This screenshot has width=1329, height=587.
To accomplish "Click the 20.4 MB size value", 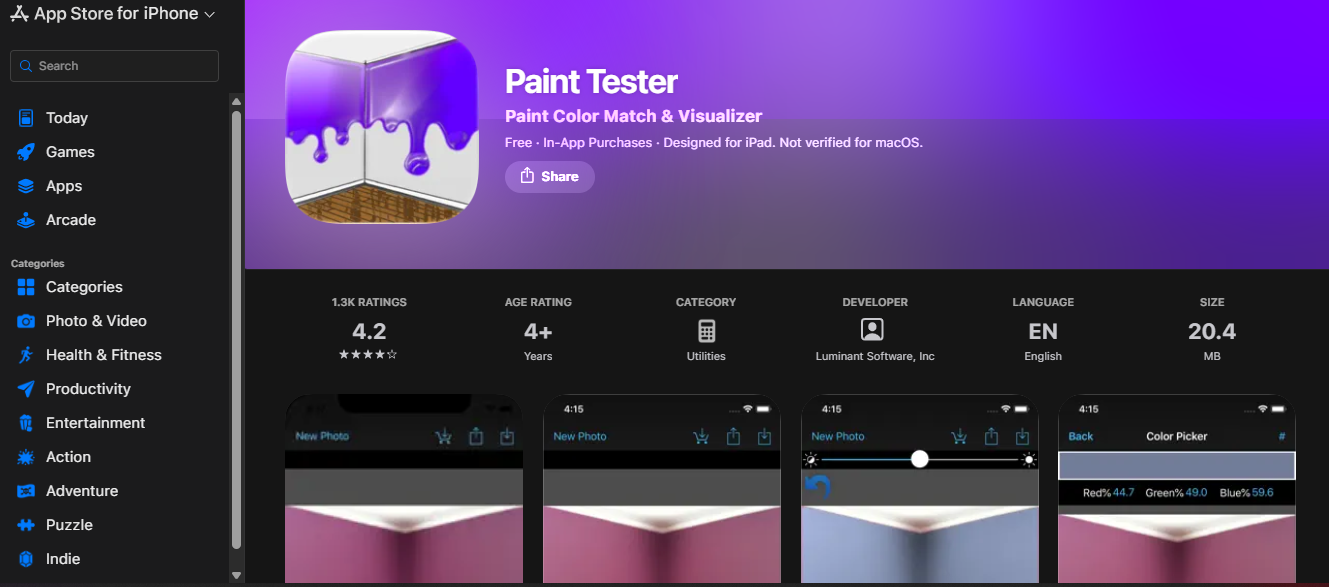I will tap(1212, 331).
